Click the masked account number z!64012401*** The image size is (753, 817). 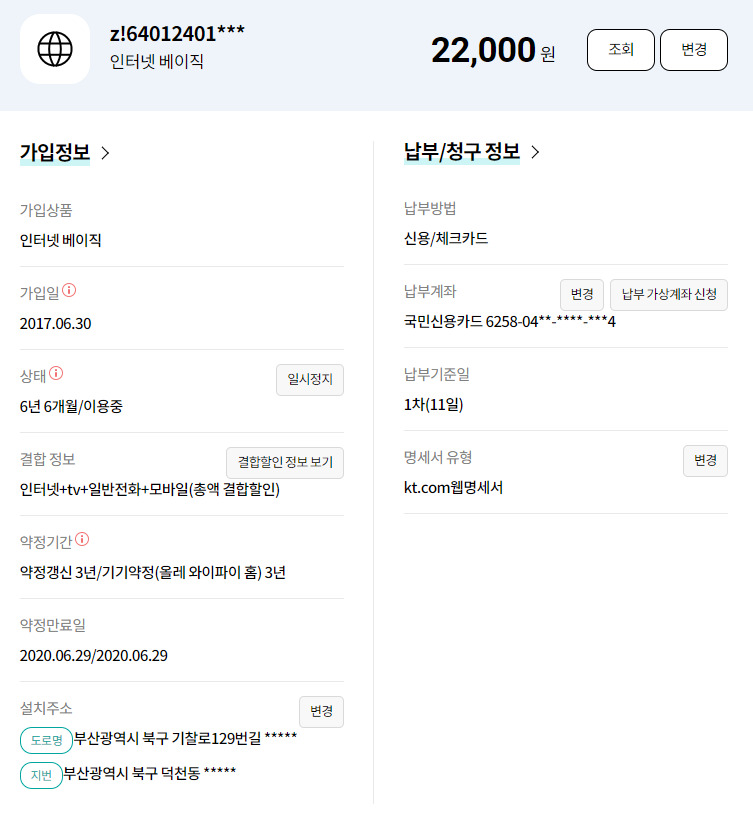177,33
